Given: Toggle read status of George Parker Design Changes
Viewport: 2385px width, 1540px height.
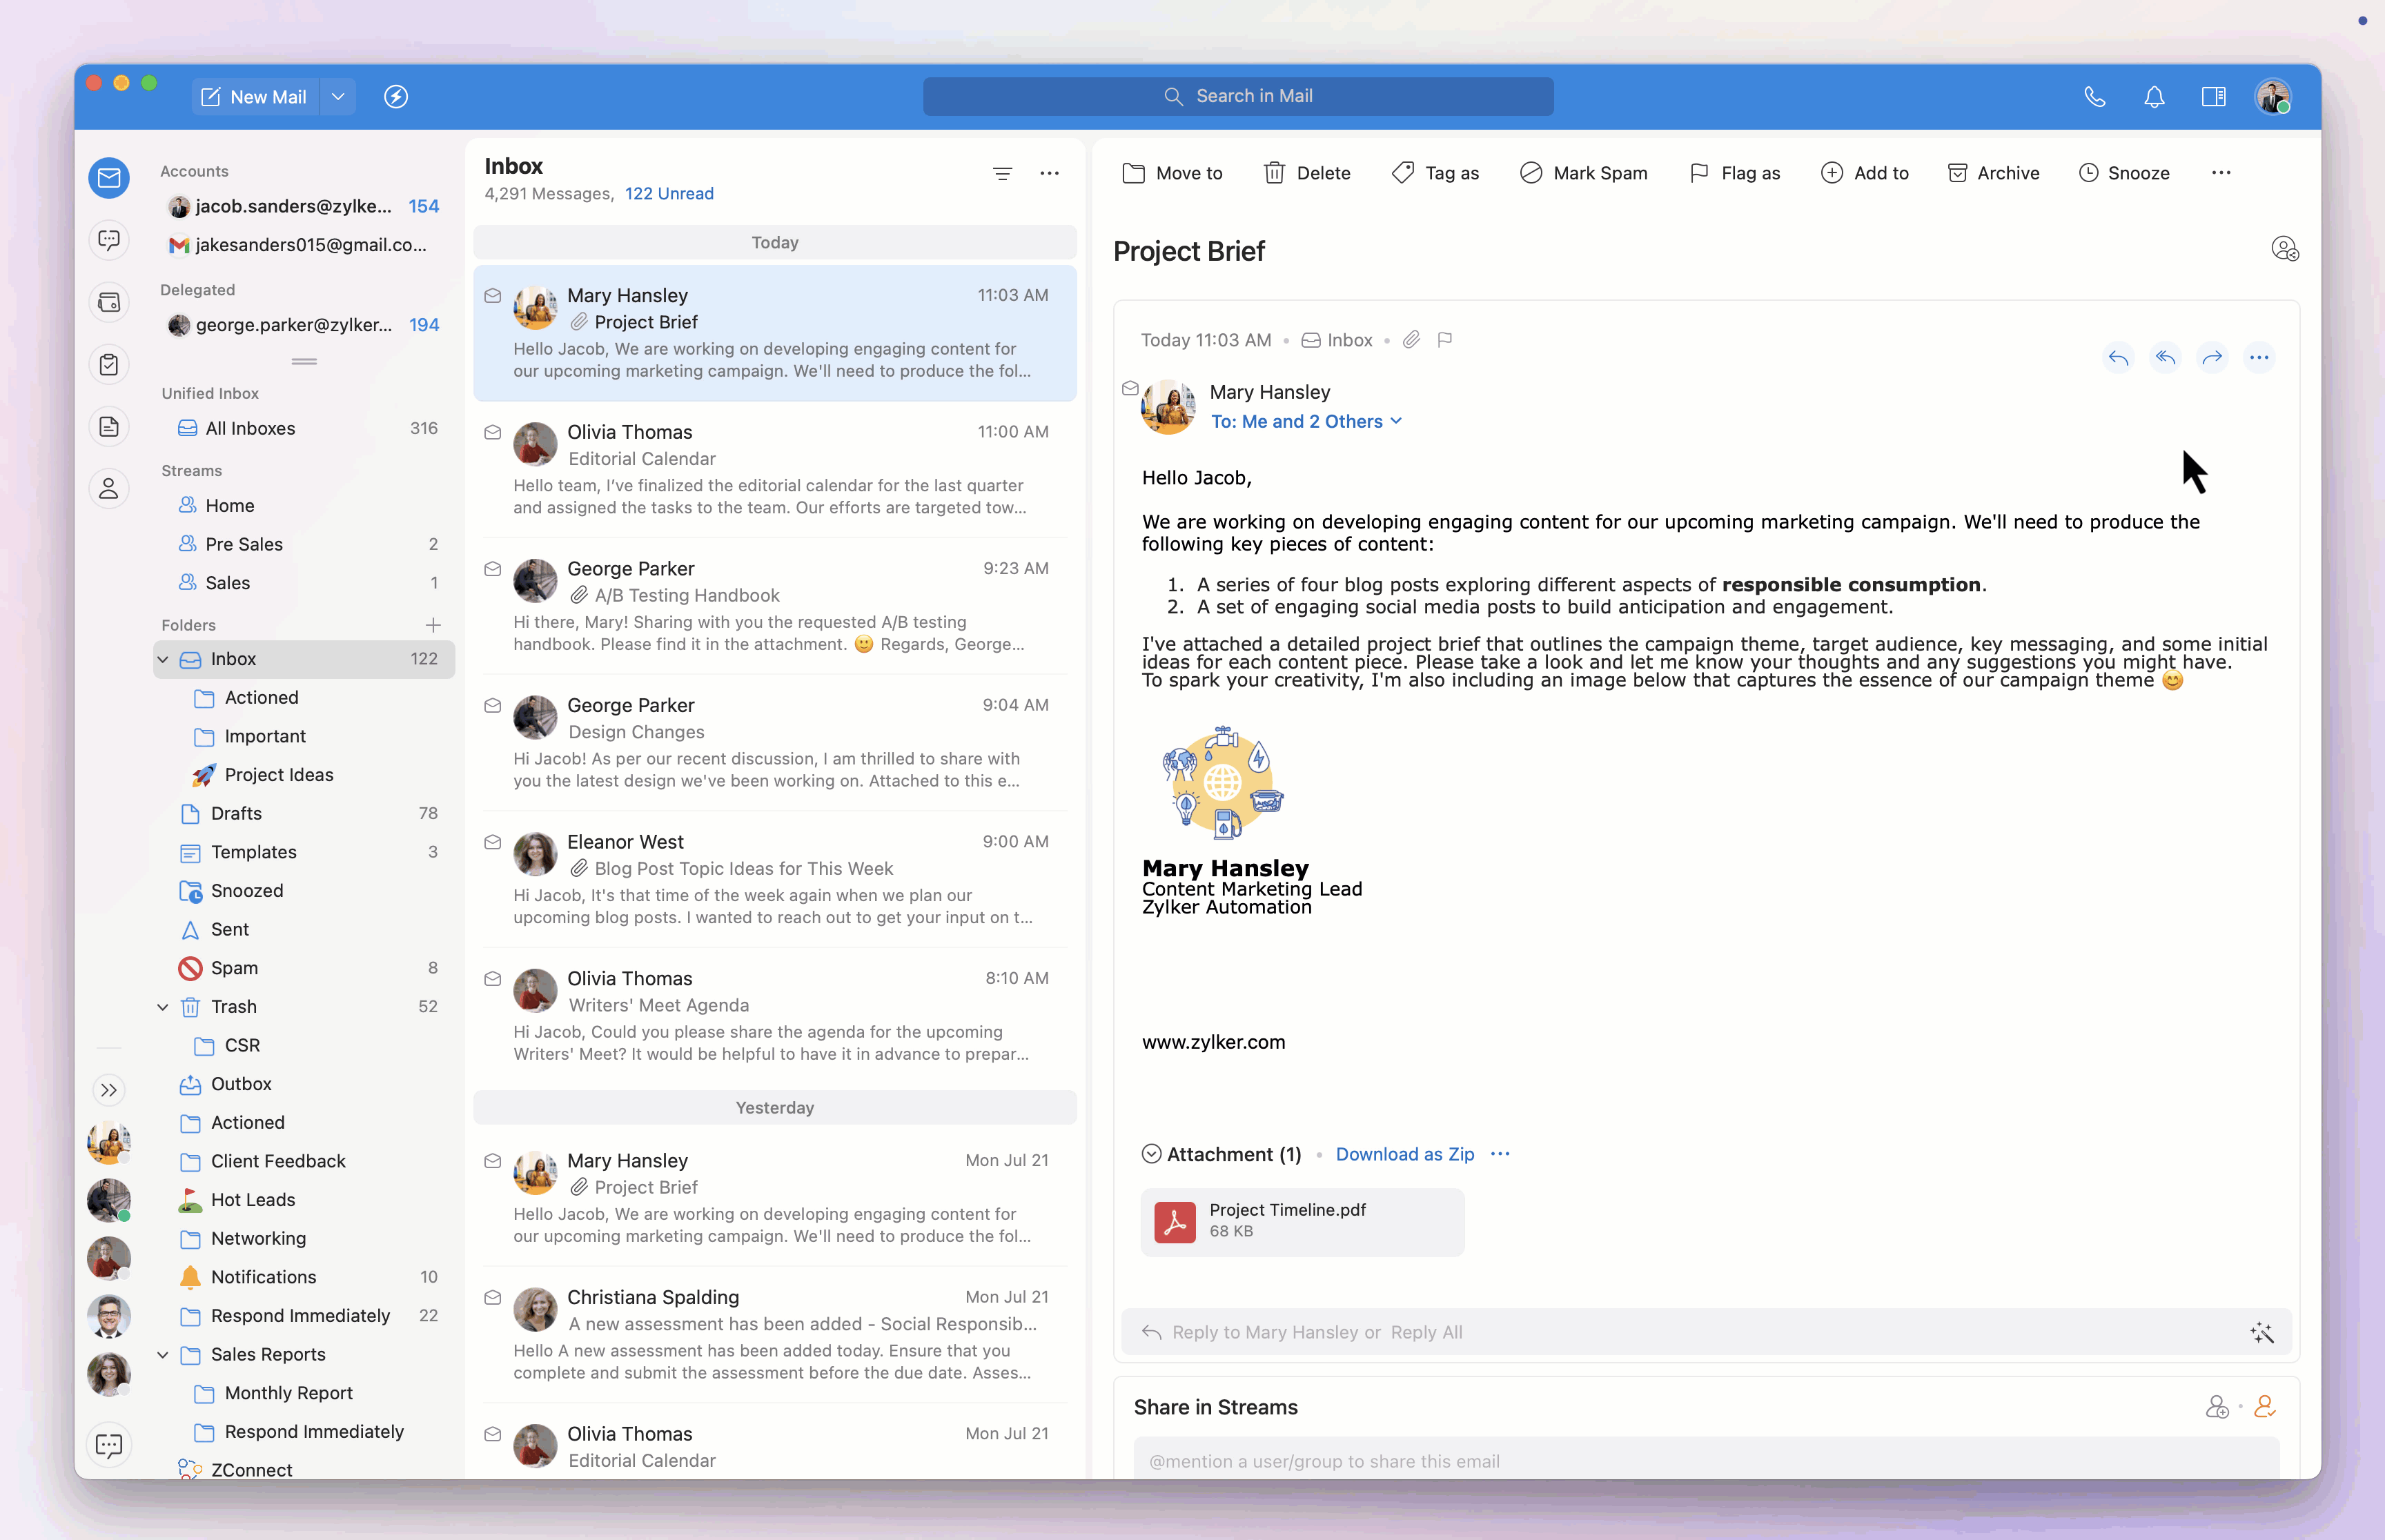Looking at the screenshot, I should 492,705.
